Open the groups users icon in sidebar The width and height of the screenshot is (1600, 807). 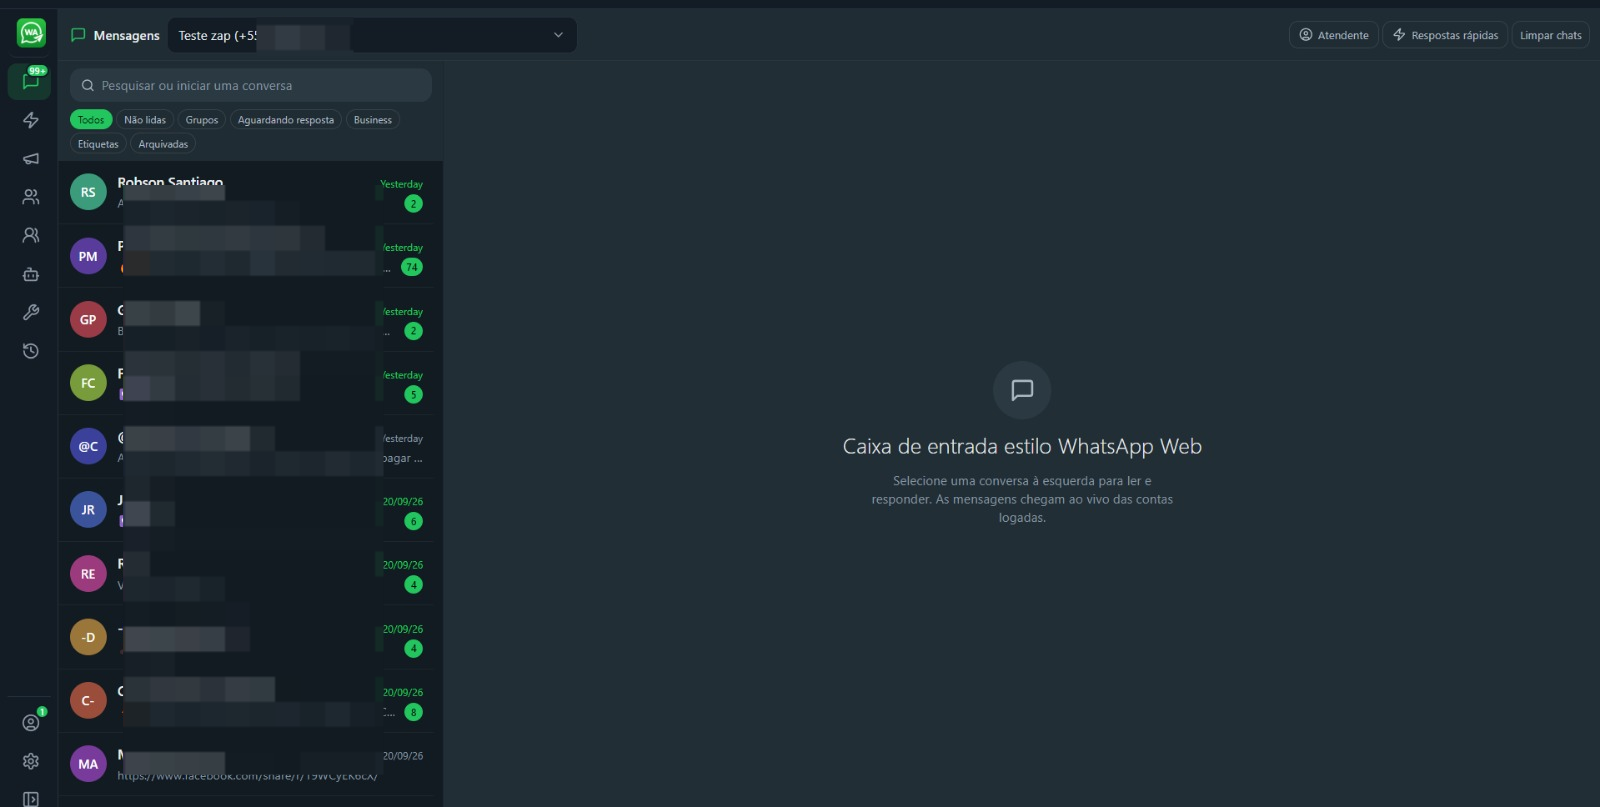31,235
